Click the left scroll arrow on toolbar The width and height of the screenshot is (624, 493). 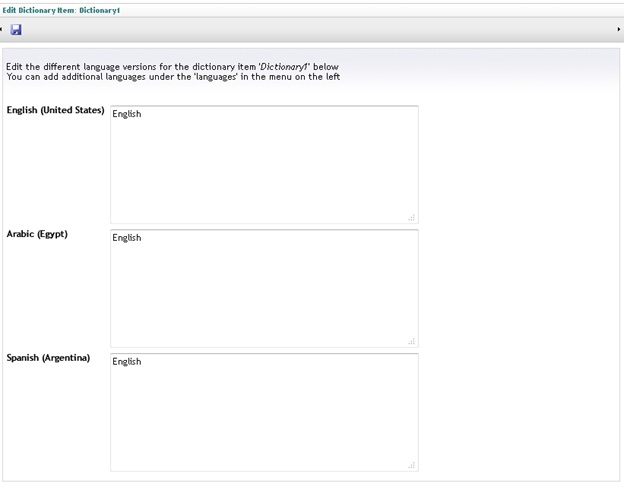click(x=2, y=30)
